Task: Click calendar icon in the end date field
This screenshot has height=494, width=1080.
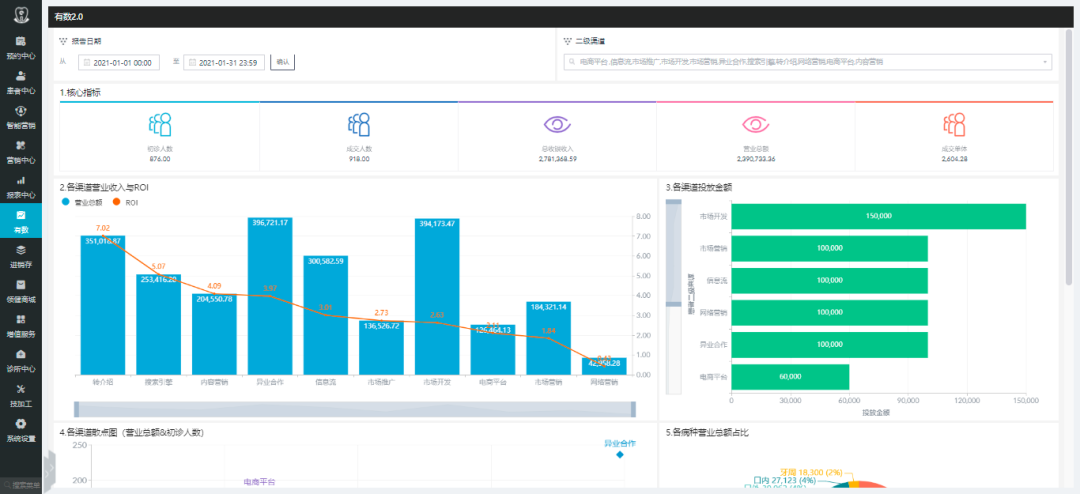Action: tap(192, 63)
